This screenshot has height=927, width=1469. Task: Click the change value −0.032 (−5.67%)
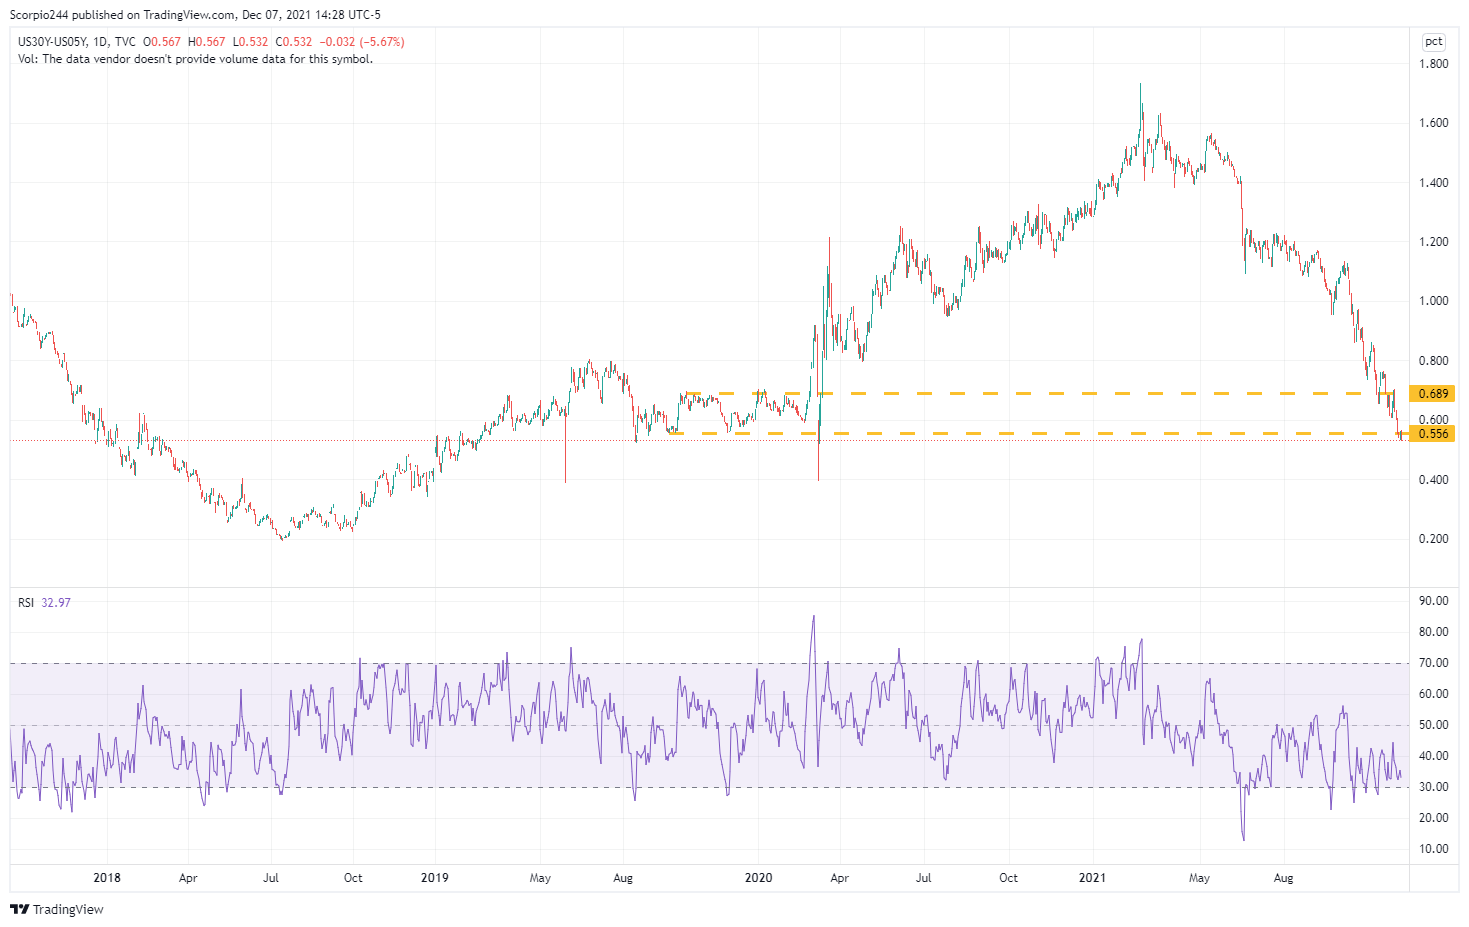[x=362, y=42]
